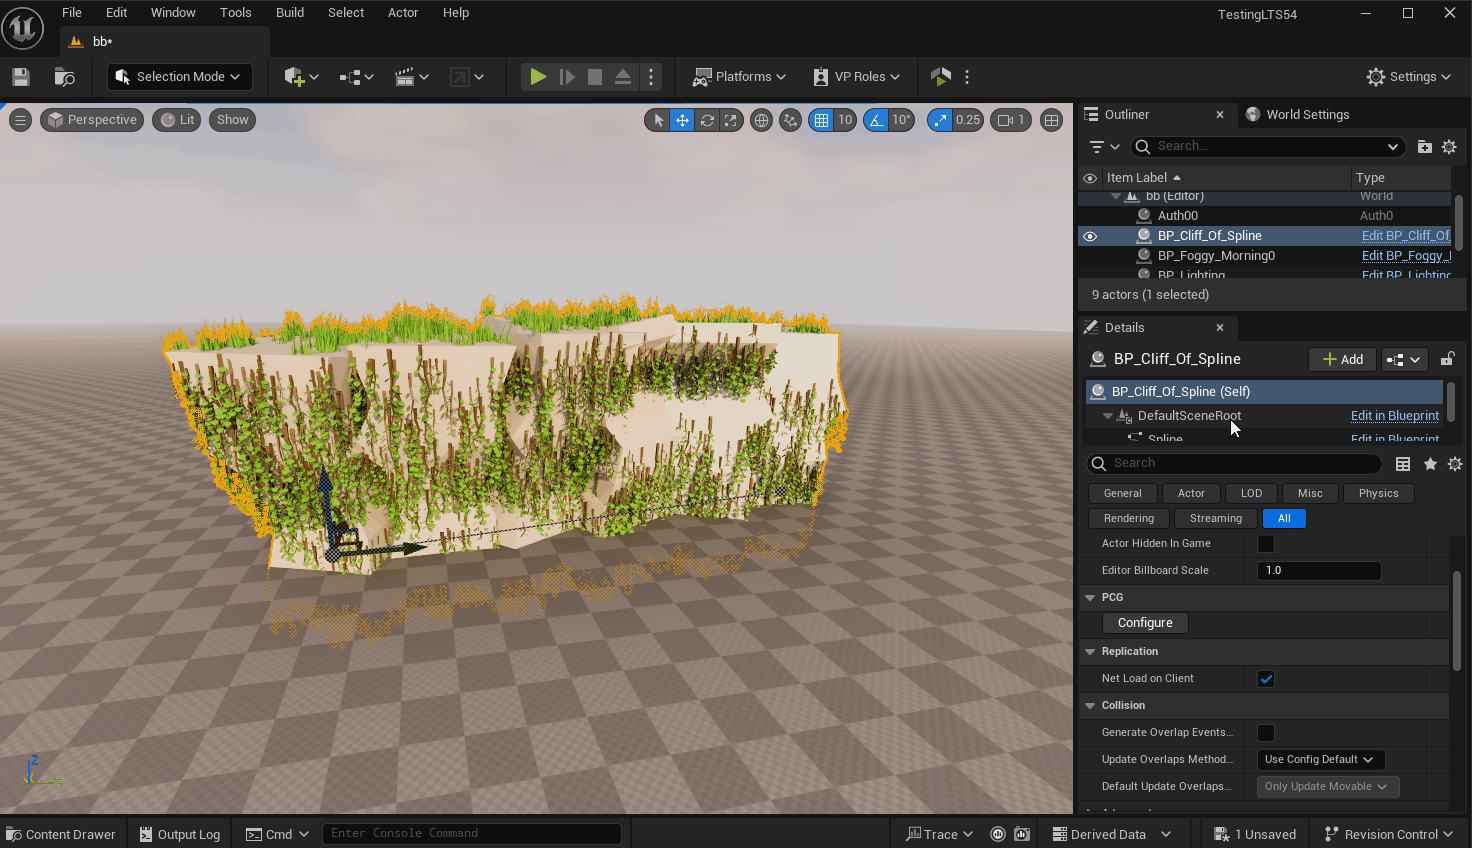Image resolution: width=1472 pixels, height=848 pixels.
Task: Open the Add content dropdown in toolbar
Action: point(301,77)
